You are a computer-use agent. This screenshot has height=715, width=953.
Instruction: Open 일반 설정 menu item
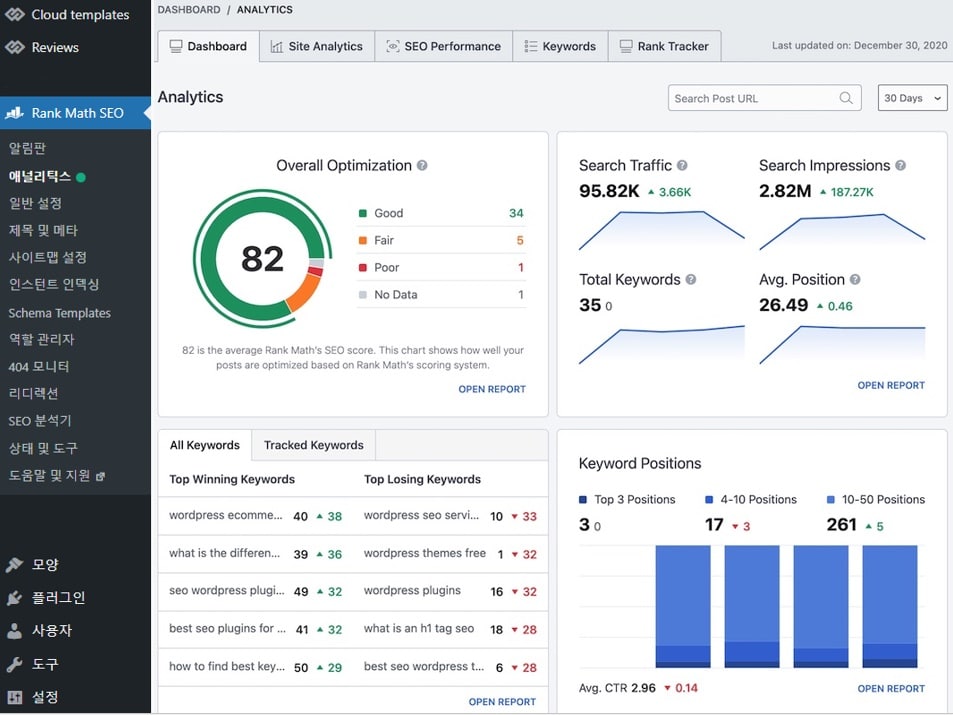pos(35,204)
